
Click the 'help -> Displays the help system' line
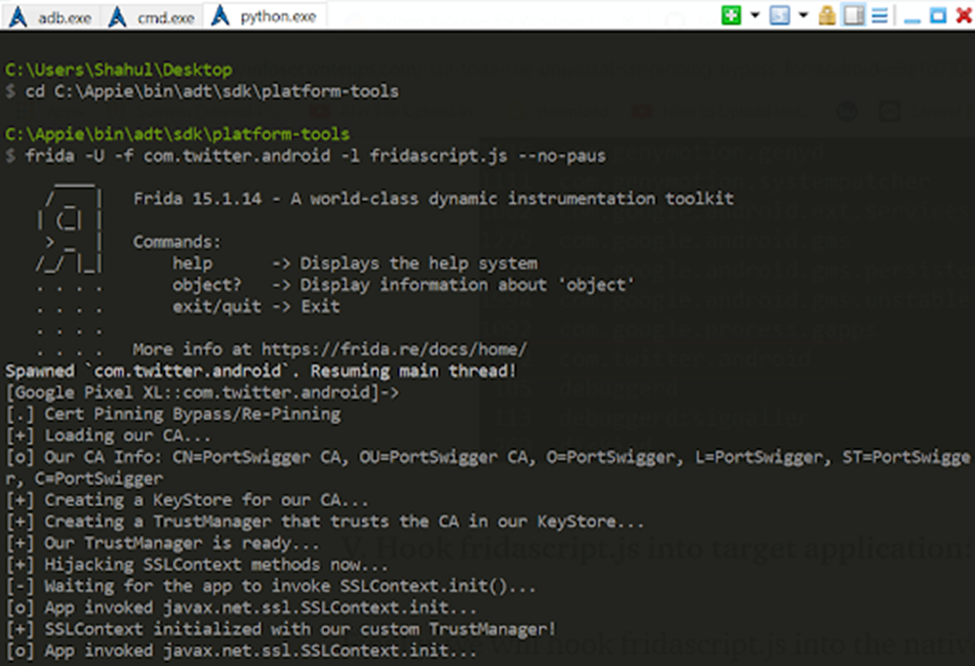coord(354,263)
